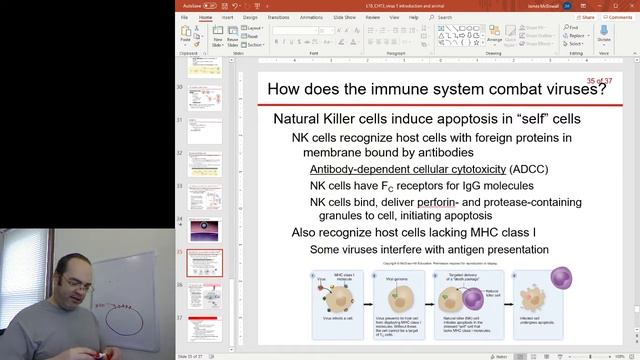Select the star shape in gallery
This screenshot has width=640, height=360.
[x=476, y=42]
